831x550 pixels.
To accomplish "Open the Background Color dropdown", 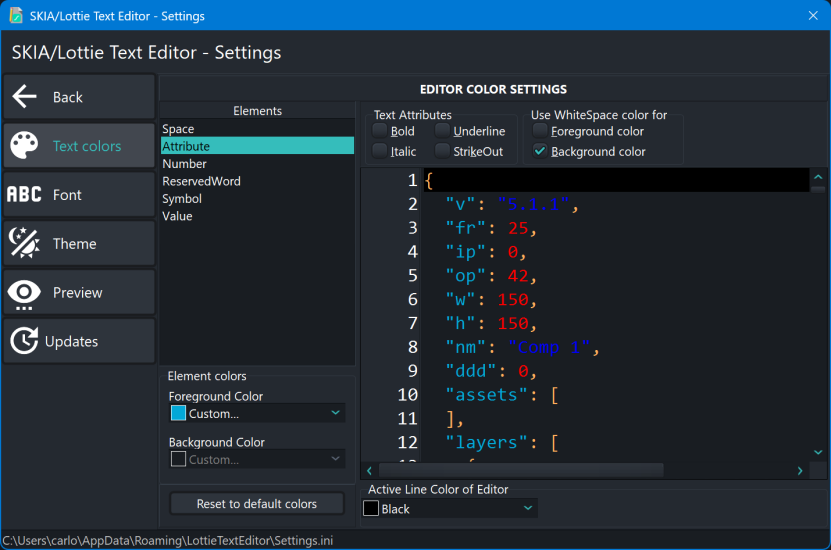I will (x=258, y=459).
